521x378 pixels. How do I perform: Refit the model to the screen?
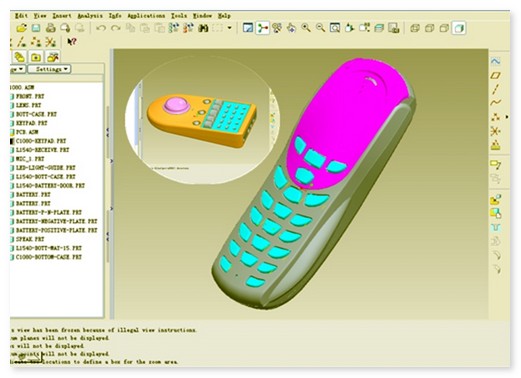(x=335, y=28)
